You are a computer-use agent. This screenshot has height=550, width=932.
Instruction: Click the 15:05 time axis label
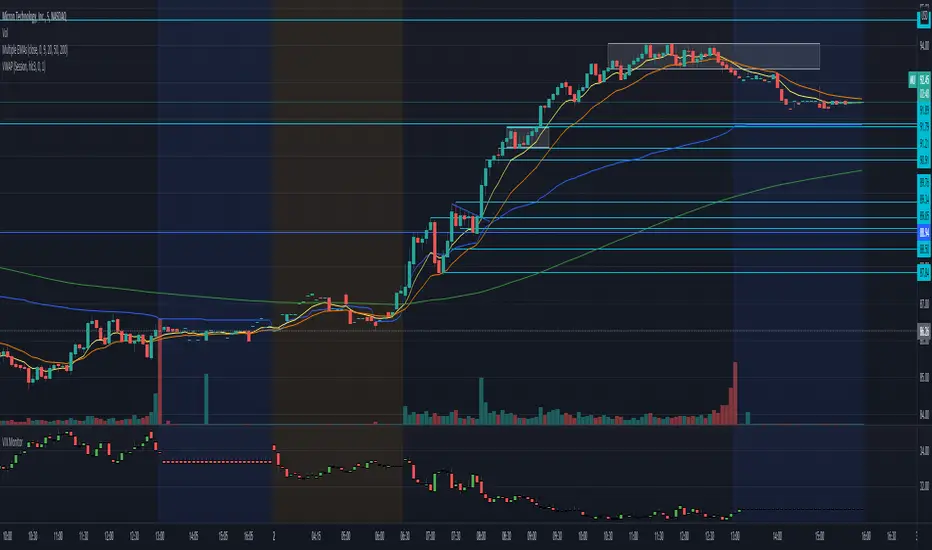(223, 536)
